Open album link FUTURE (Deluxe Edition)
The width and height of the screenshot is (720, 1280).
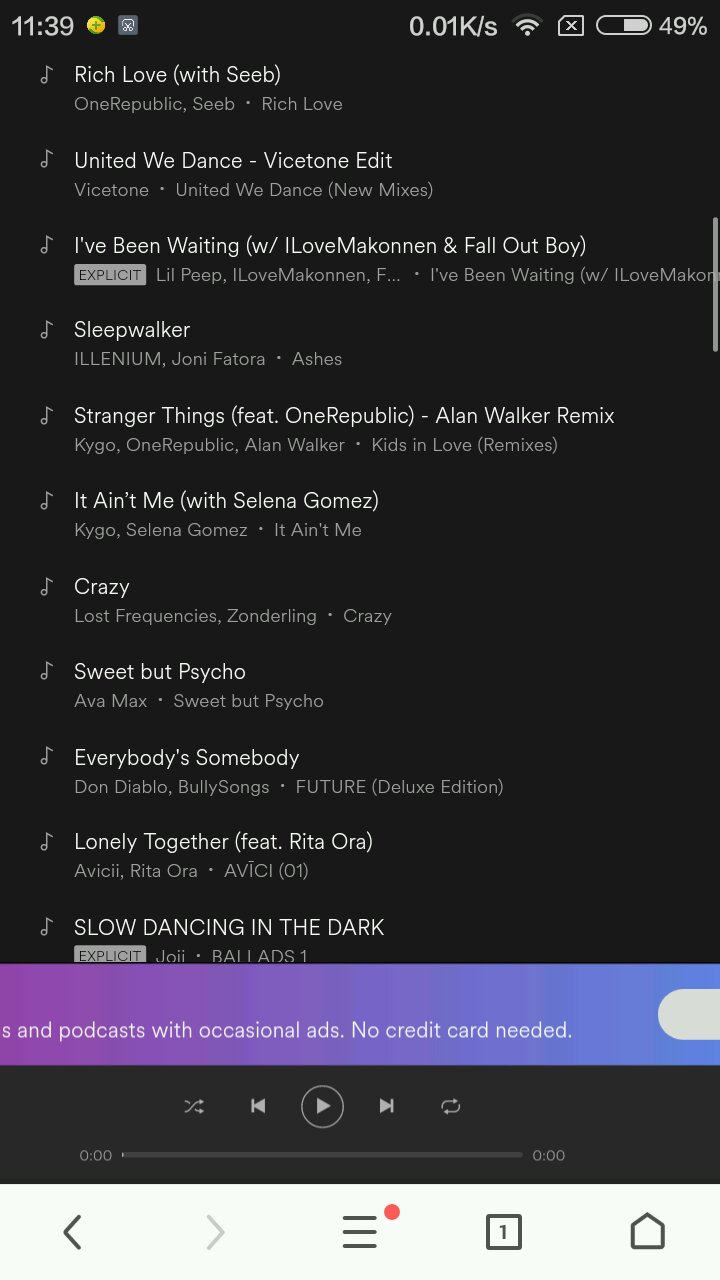[400, 787]
